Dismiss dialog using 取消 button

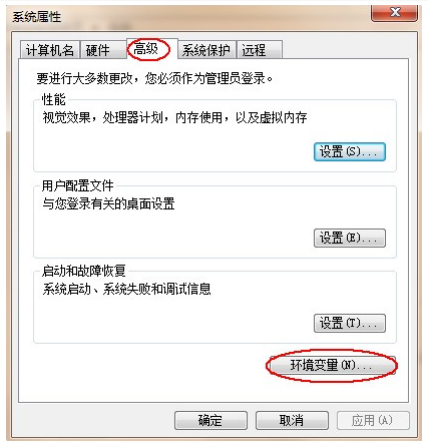(x=292, y=420)
